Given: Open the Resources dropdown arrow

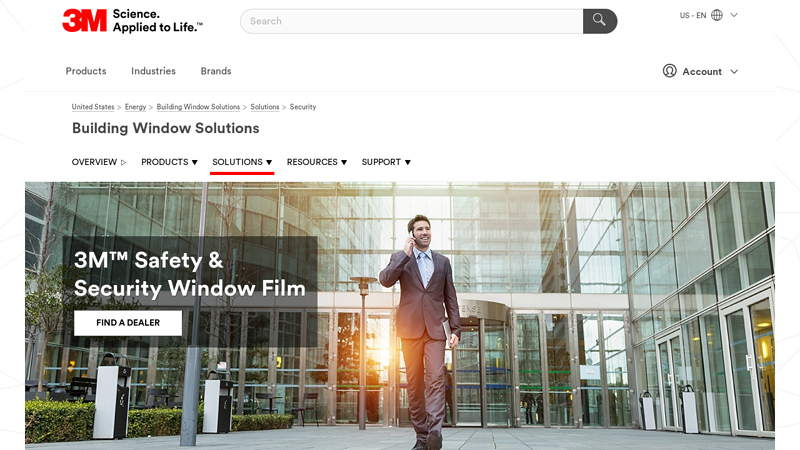Looking at the screenshot, I should [x=344, y=162].
